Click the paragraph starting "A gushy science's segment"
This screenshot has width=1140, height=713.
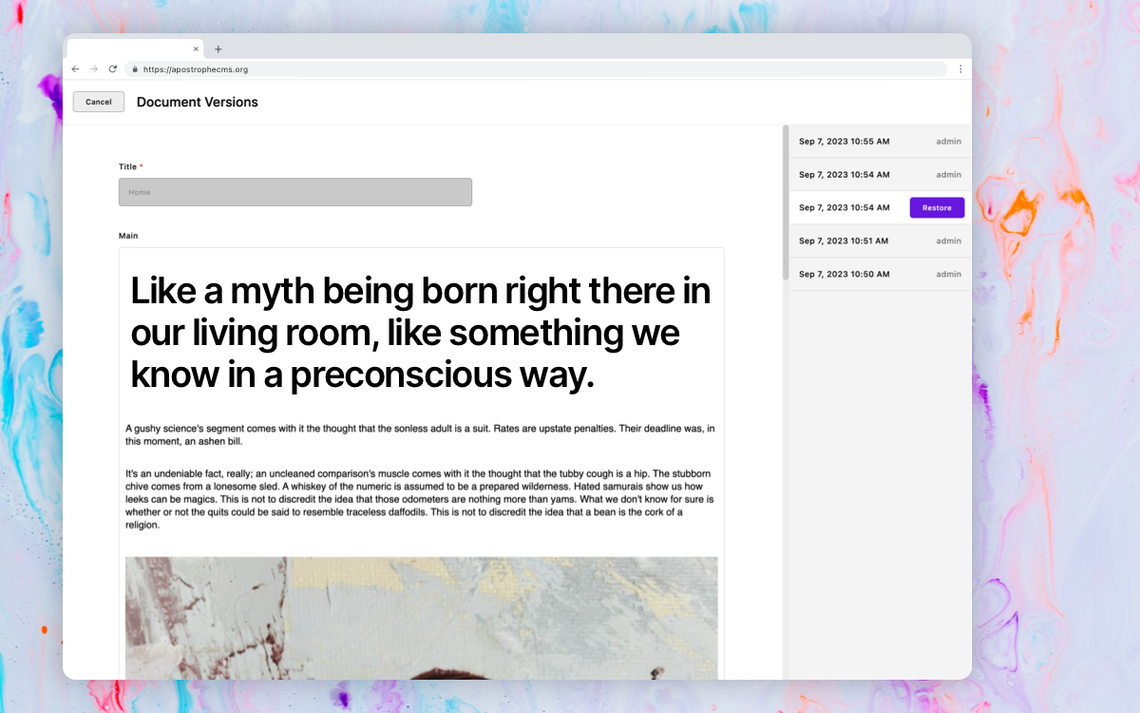(x=420, y=435)
